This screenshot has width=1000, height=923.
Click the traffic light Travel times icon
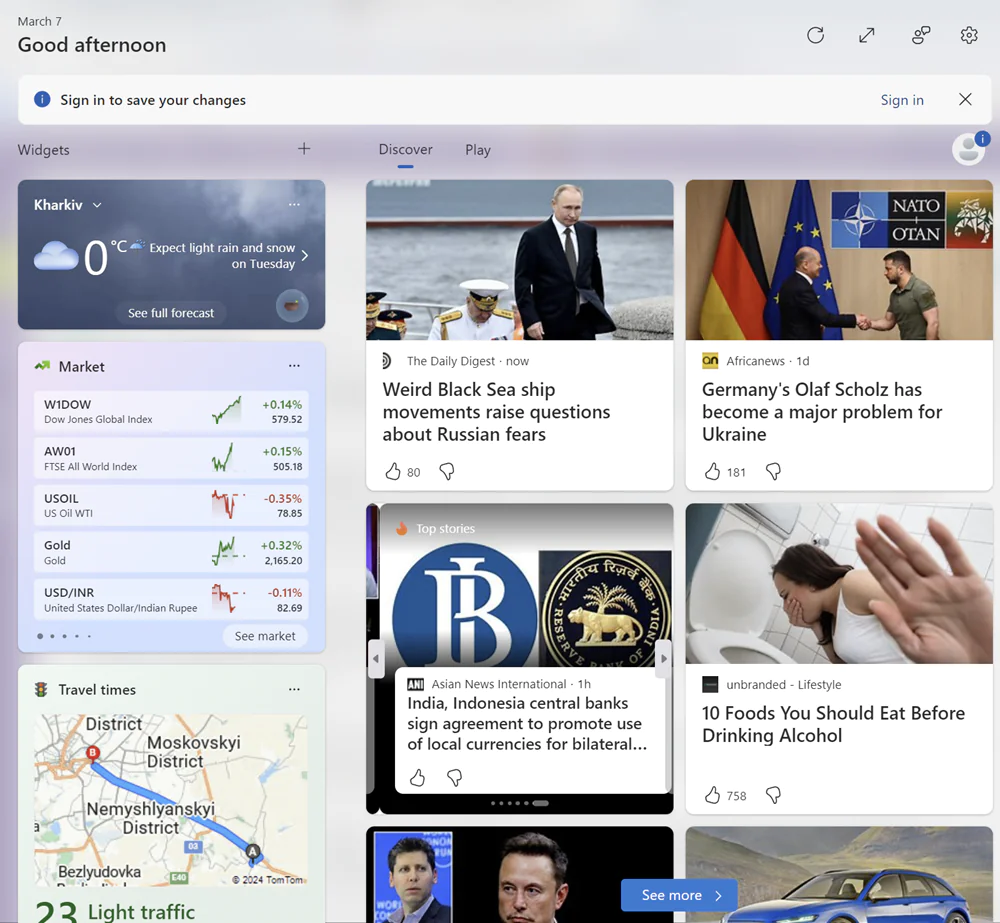(41, 690)
